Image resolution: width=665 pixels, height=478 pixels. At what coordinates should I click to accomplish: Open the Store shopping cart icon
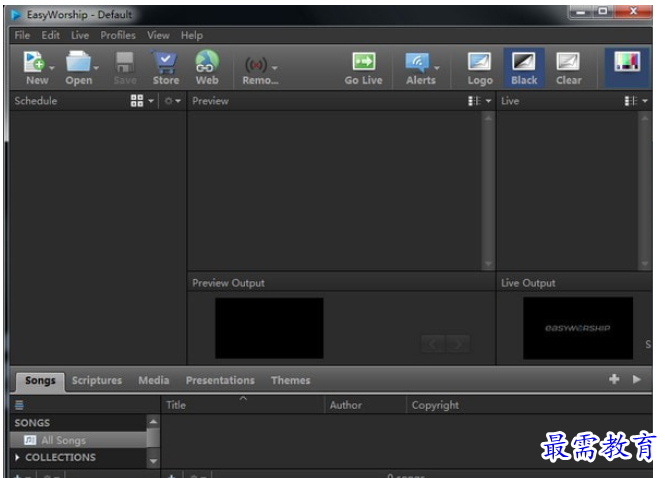[x=165, y=62]
